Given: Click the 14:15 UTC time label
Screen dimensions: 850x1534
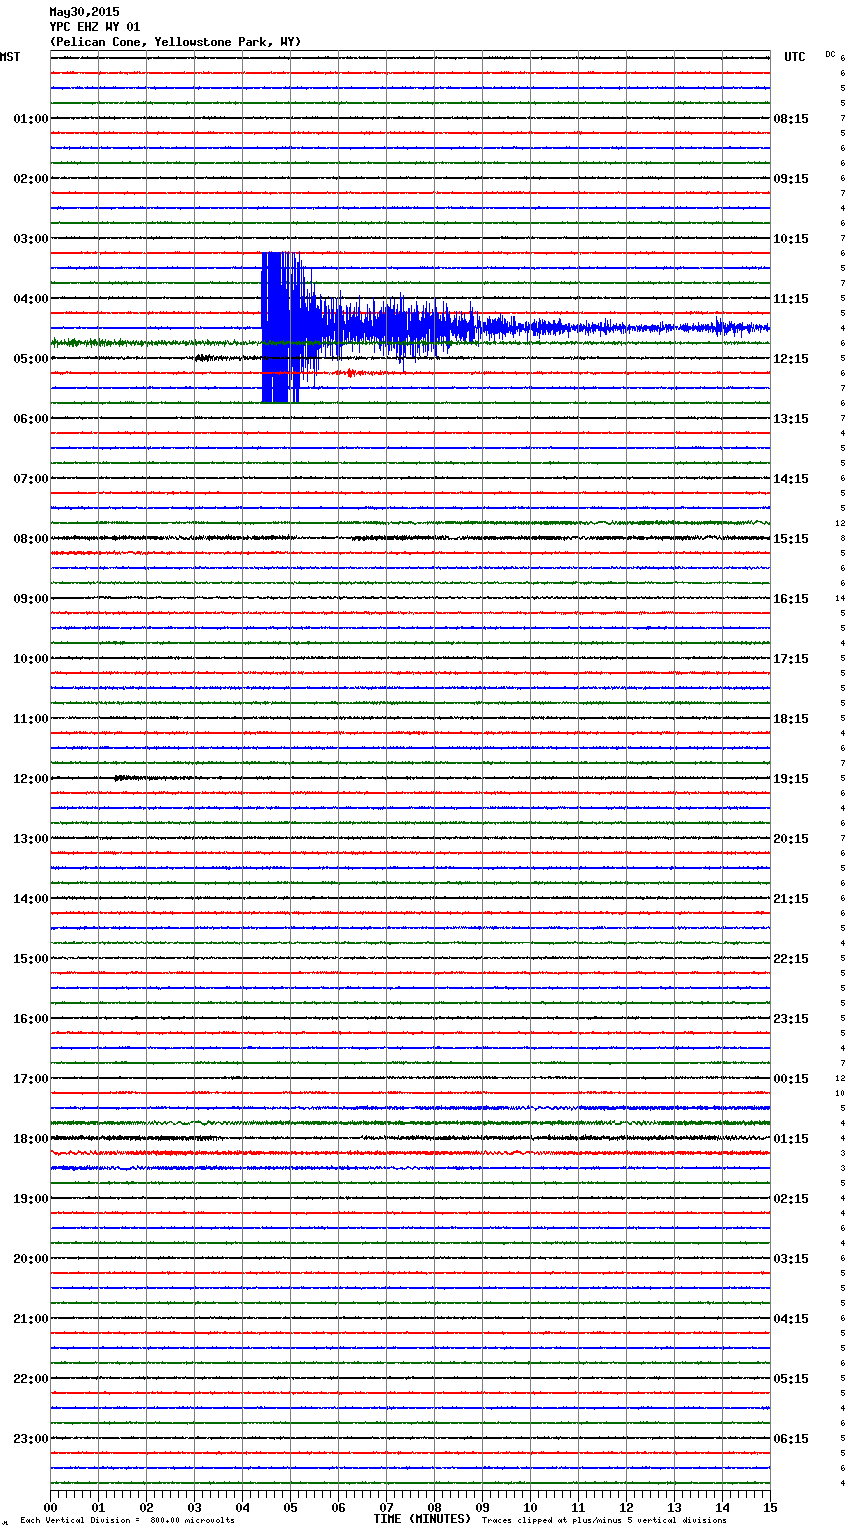Looking at the screenshot, I should (x=791, y=479).
